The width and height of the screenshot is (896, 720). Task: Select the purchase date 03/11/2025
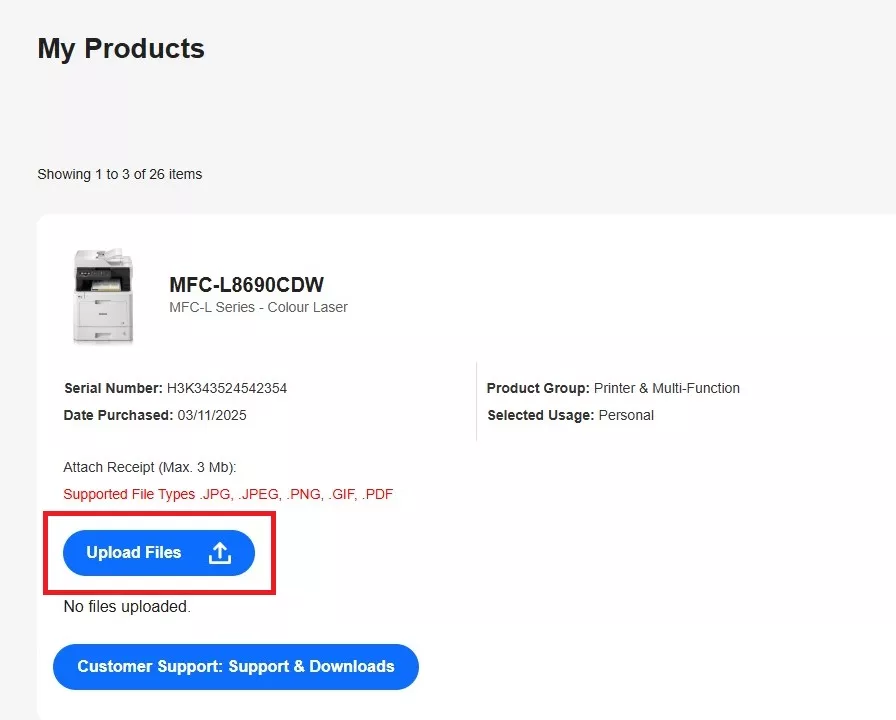pos(212,415)
